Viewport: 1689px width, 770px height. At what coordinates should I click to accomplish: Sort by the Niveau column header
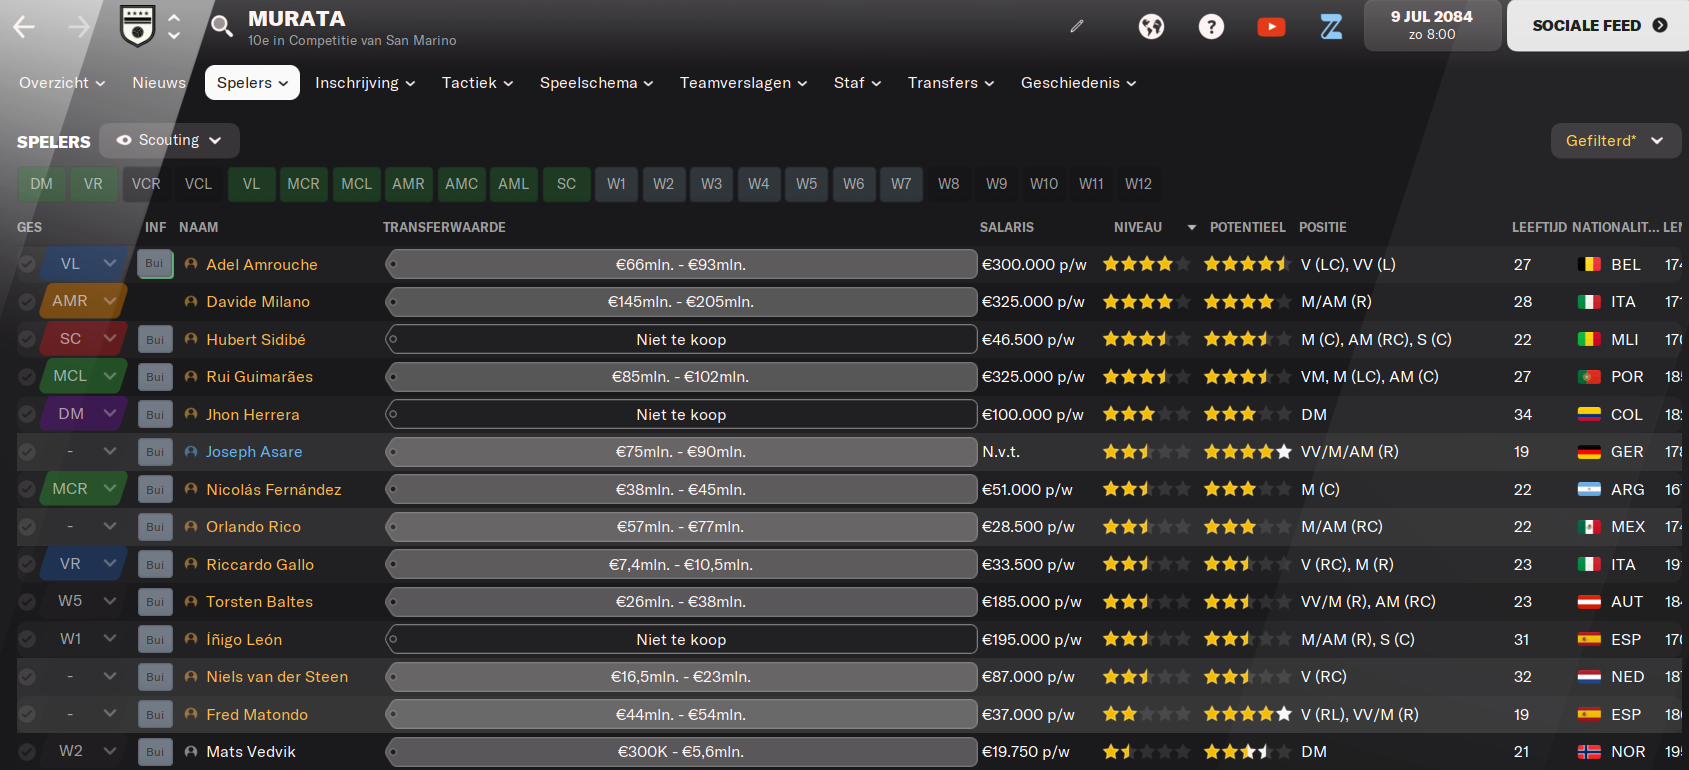pyautogui.click(x=1138, y=227)
